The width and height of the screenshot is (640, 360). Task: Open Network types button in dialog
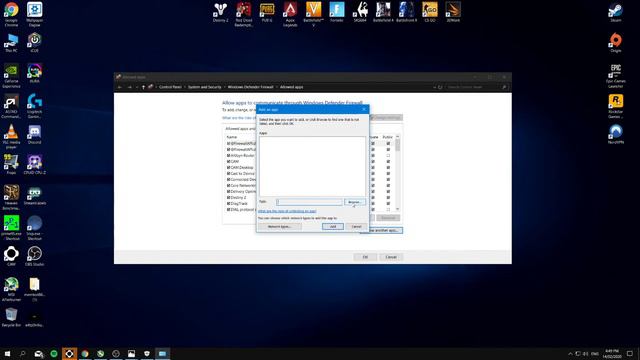click(x=280, y=227)
